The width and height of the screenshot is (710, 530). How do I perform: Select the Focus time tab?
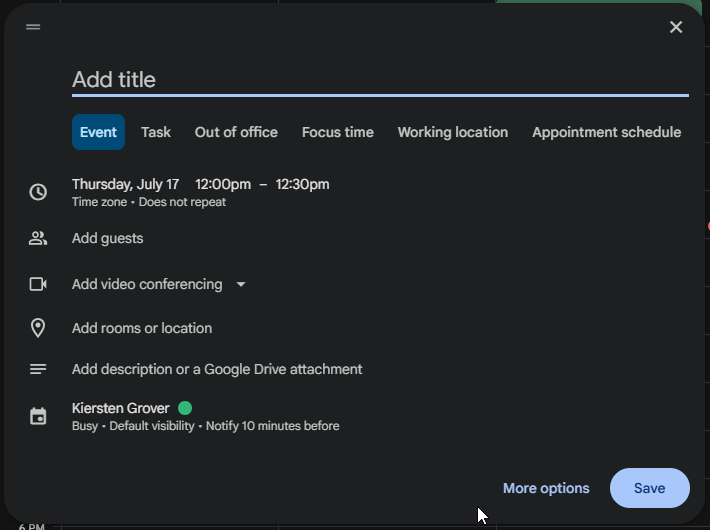click(338, 132)
